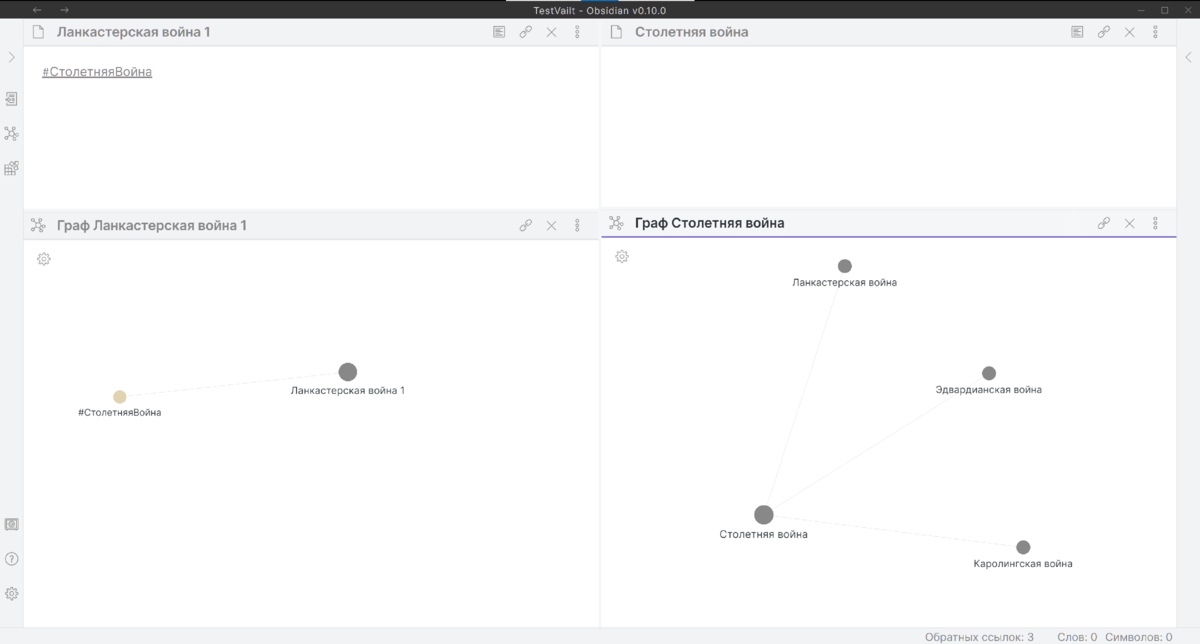This screenshot has width=1200, height=644.
Task: Click 'Символов: 0' in status bar
Action: click(x=1139, y=636)
